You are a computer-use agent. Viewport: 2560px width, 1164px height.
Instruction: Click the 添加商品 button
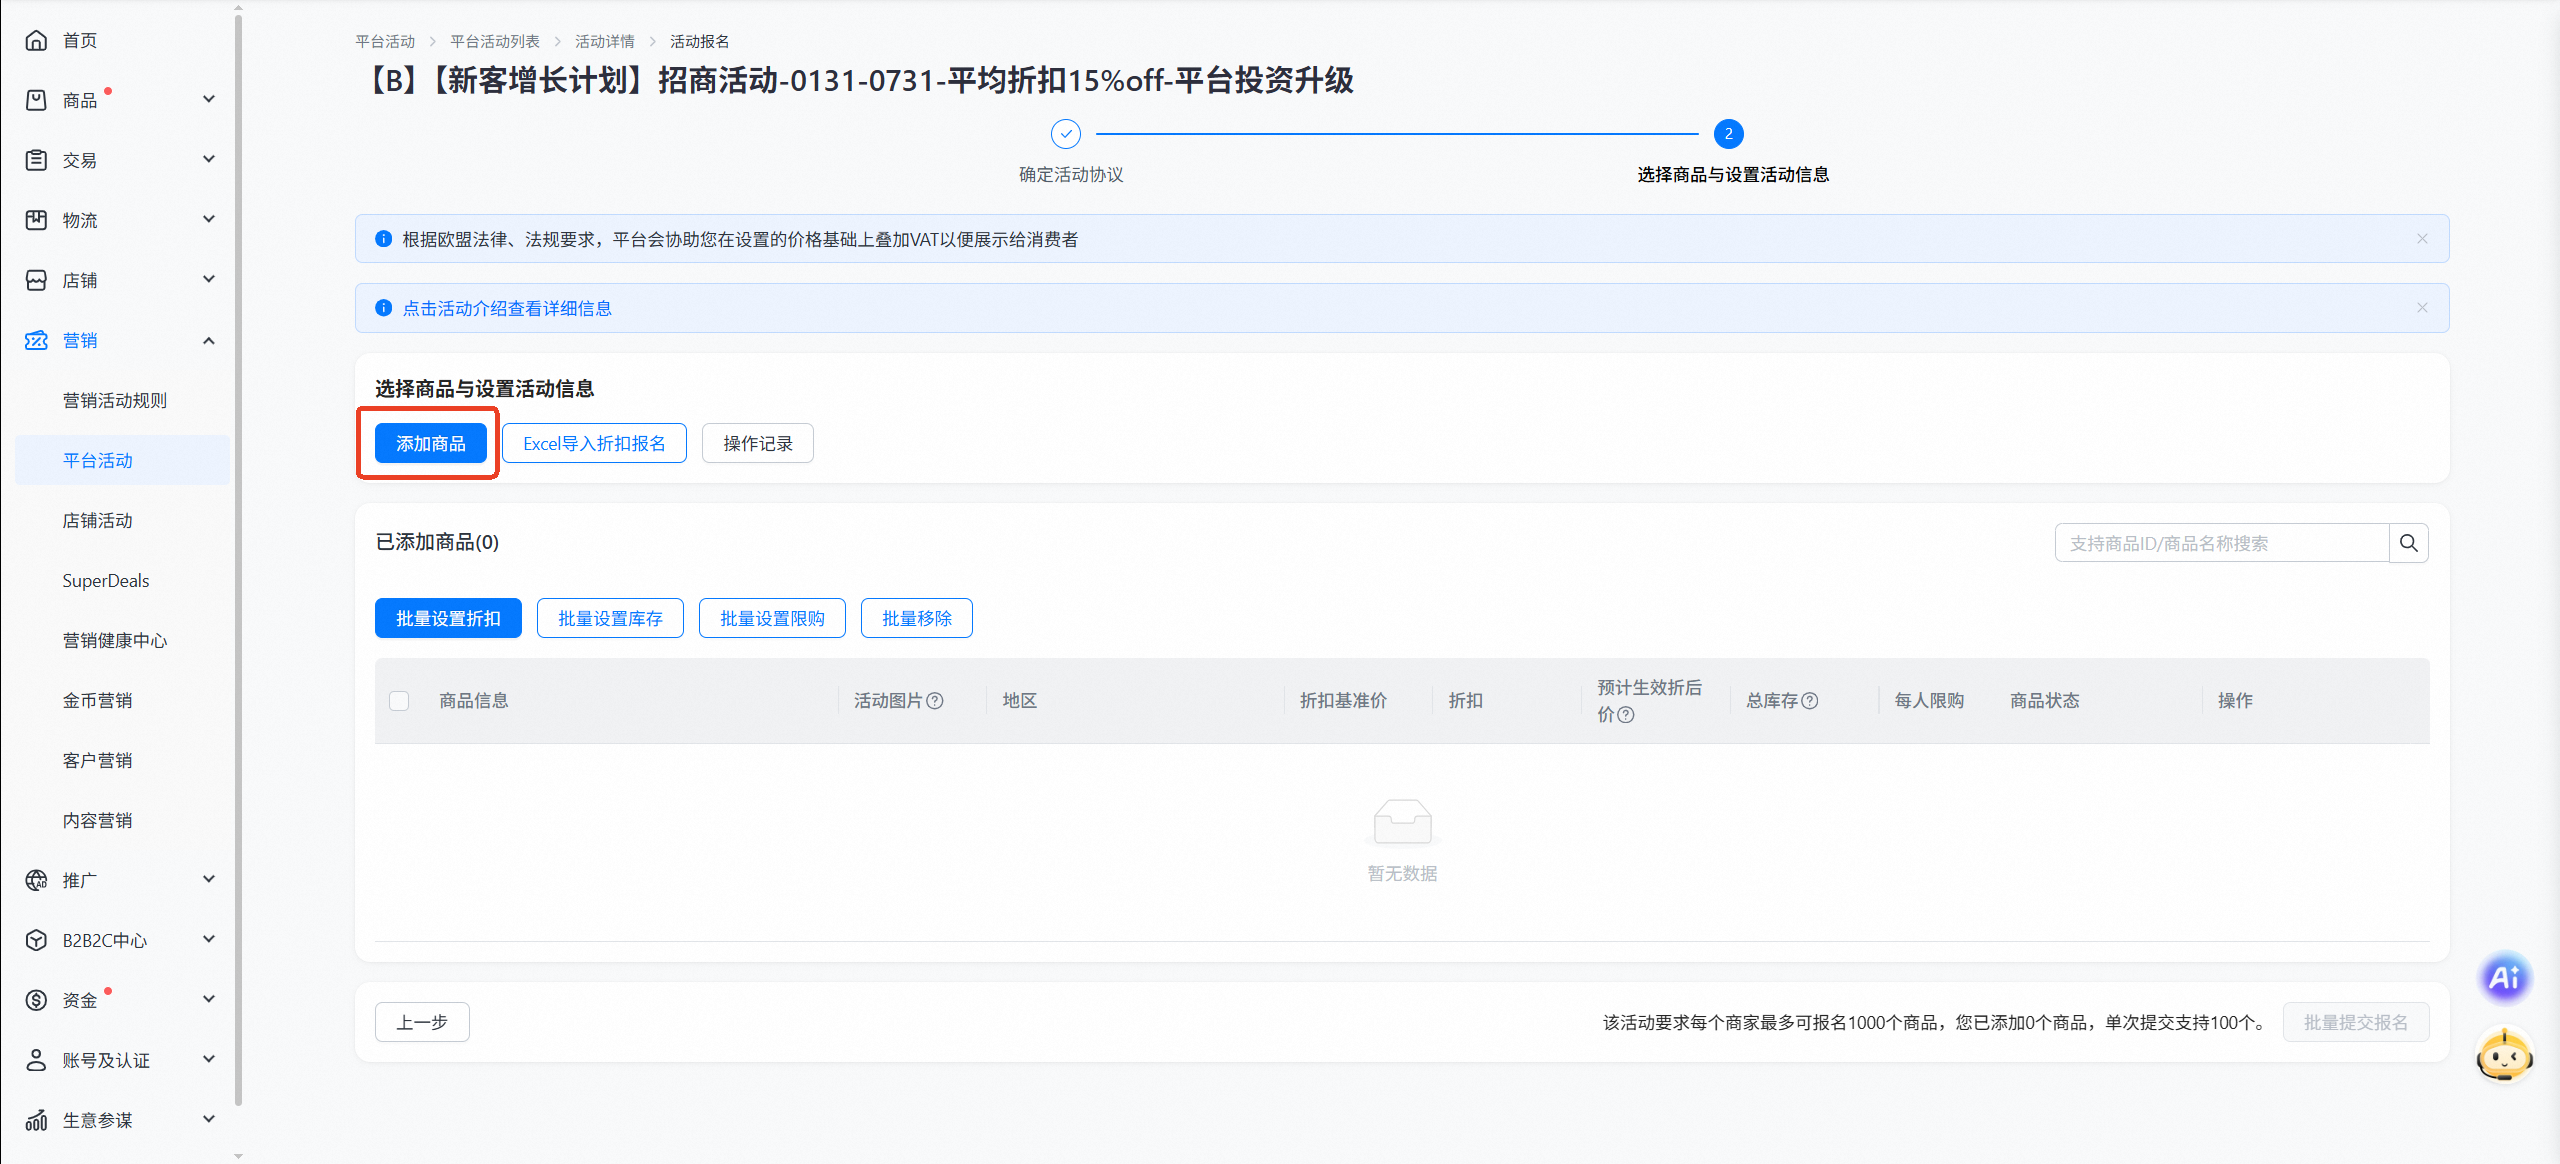(x=430, y=444)
